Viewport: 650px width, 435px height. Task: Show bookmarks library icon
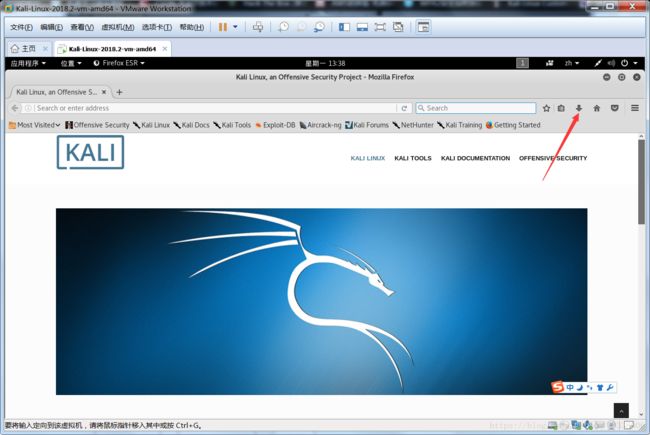(x=561, y=108)
